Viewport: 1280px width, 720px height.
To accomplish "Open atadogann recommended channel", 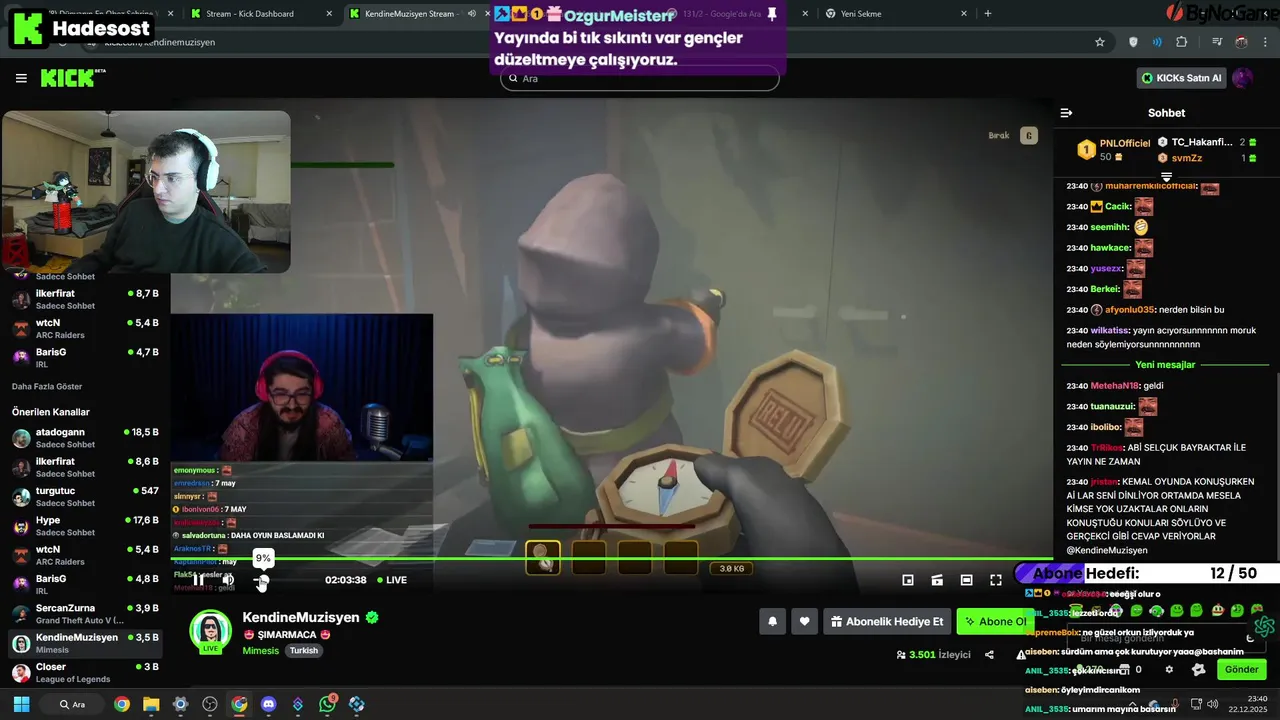I will coord(85,438).
